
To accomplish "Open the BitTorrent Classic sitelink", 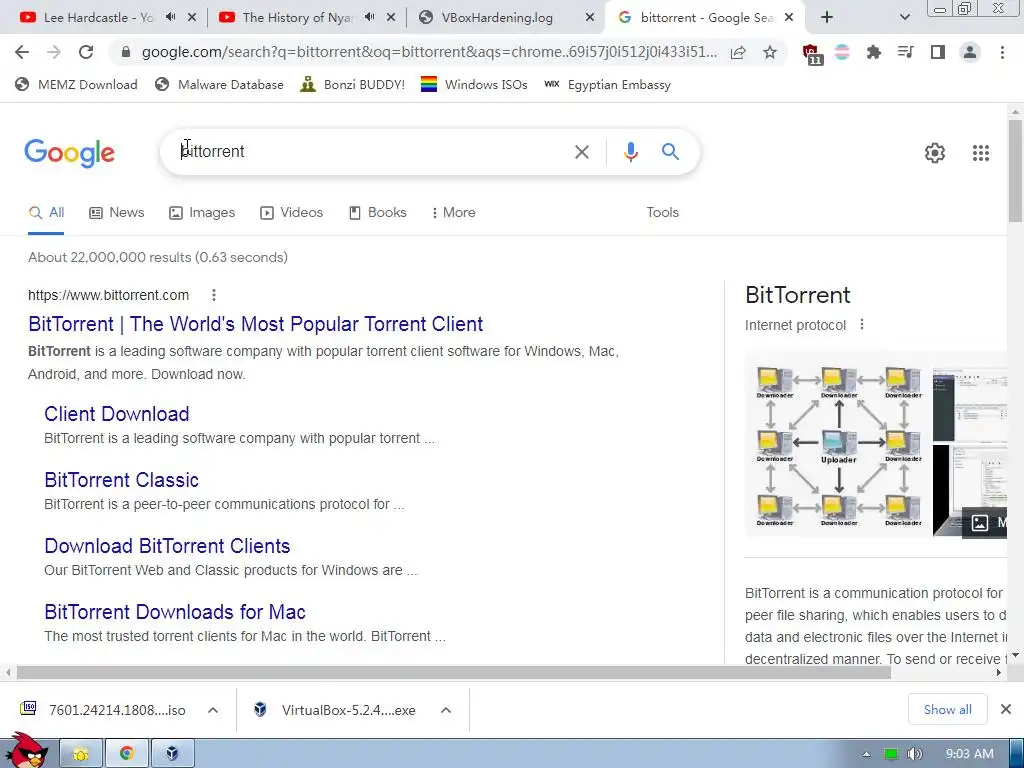I will point(121,480).
